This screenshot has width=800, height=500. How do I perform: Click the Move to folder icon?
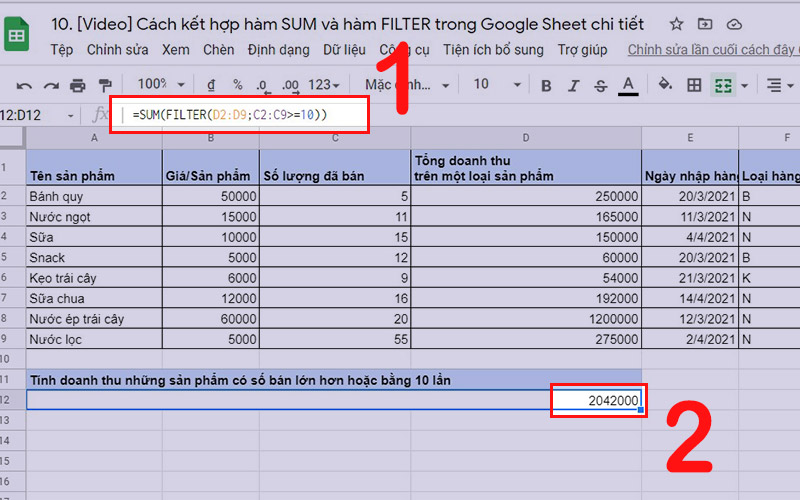pos(706,24)
